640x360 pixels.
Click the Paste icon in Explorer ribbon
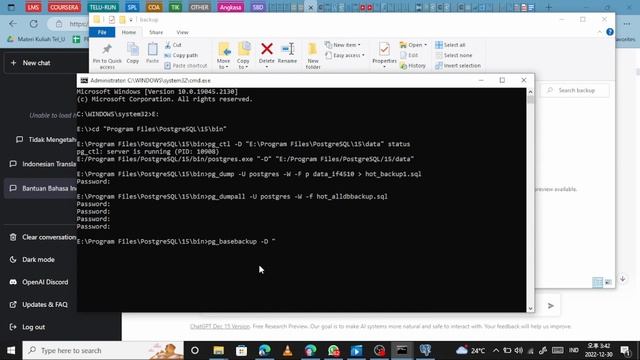(152, 53)
